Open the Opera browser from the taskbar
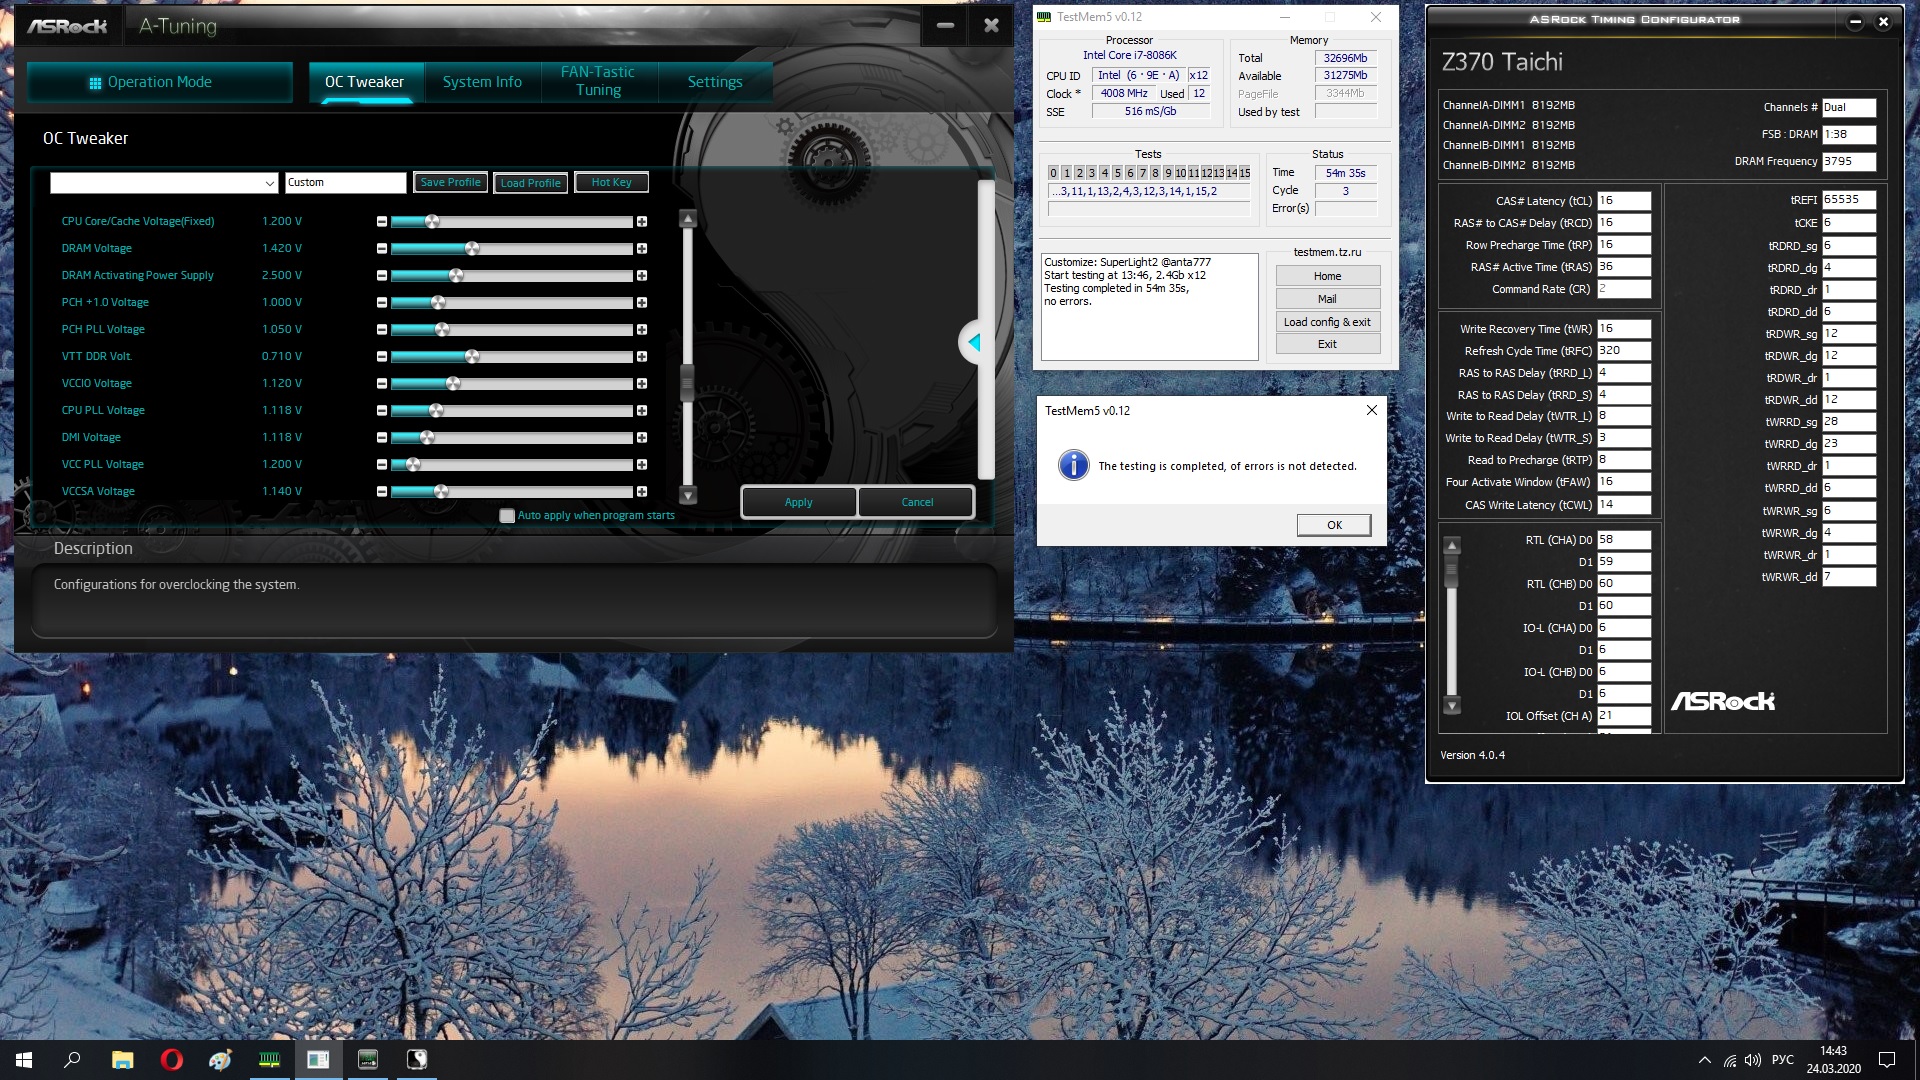The width and height of the screenshot is (1920, 1080). point(171,1060)
